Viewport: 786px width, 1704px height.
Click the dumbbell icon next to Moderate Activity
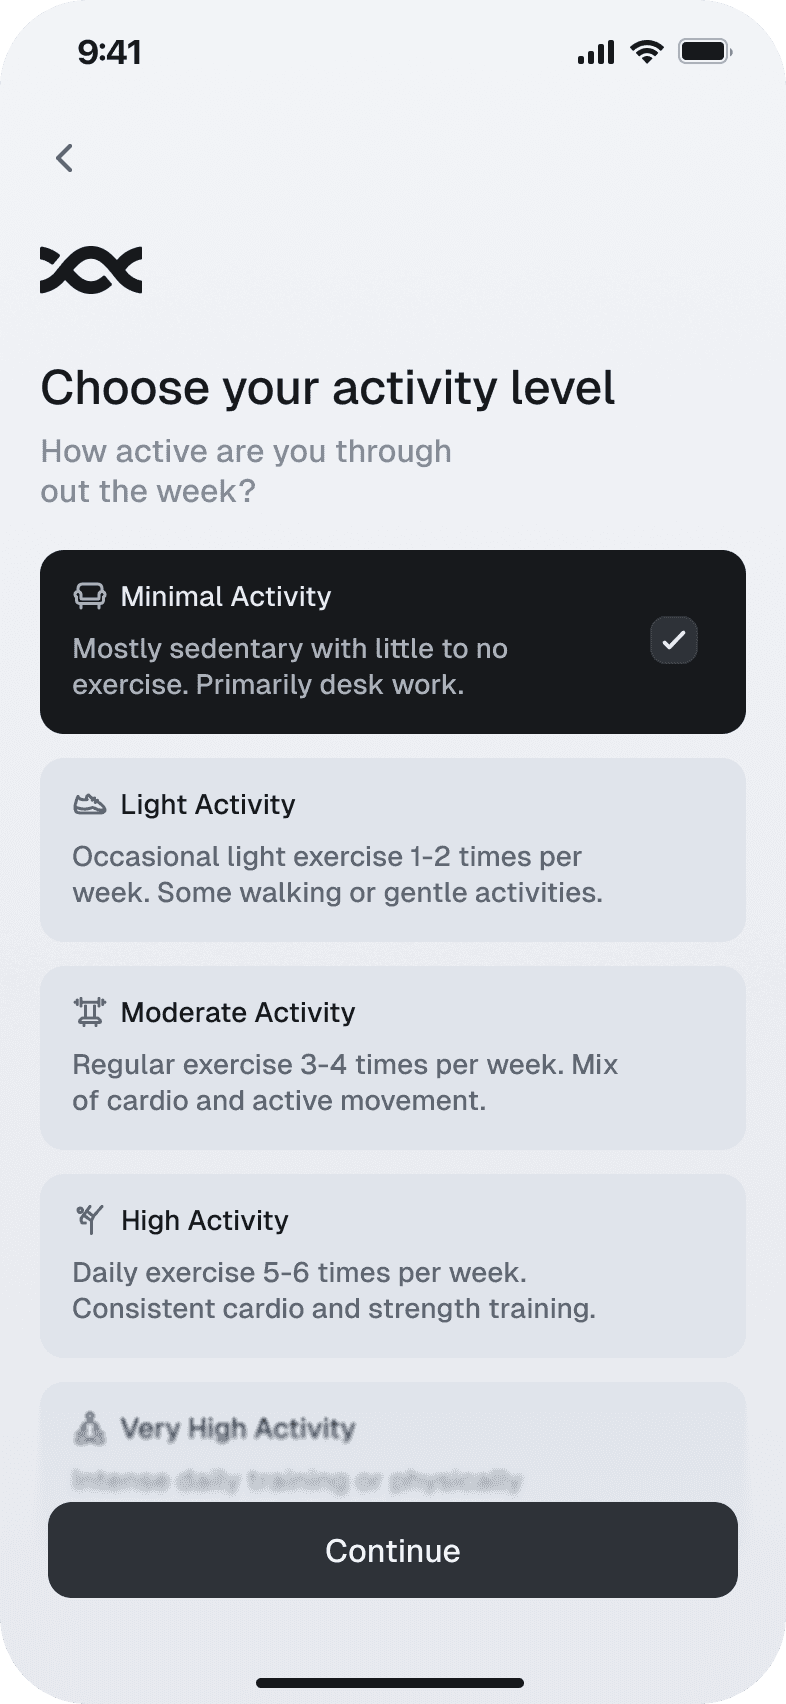tap(90, 1011)
